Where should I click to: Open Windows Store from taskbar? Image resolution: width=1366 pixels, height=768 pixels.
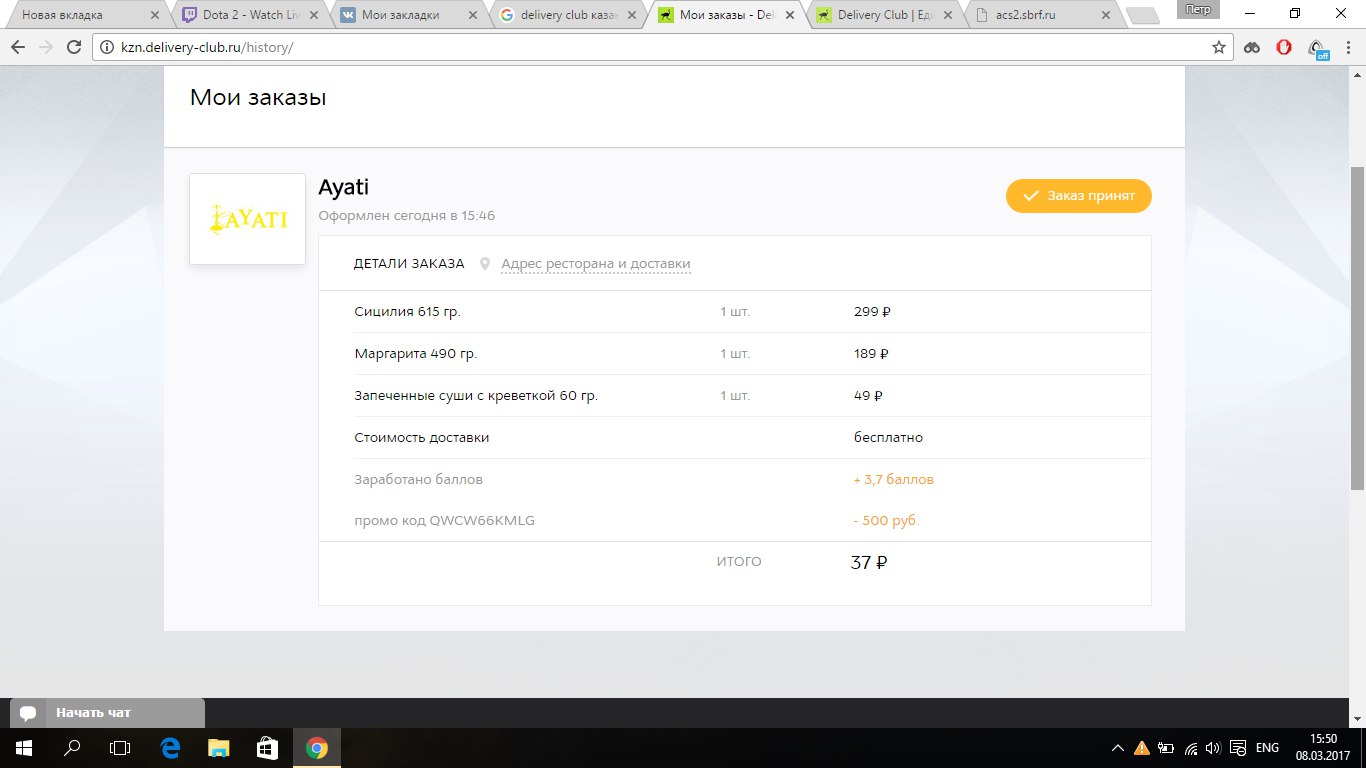[267, 748]
